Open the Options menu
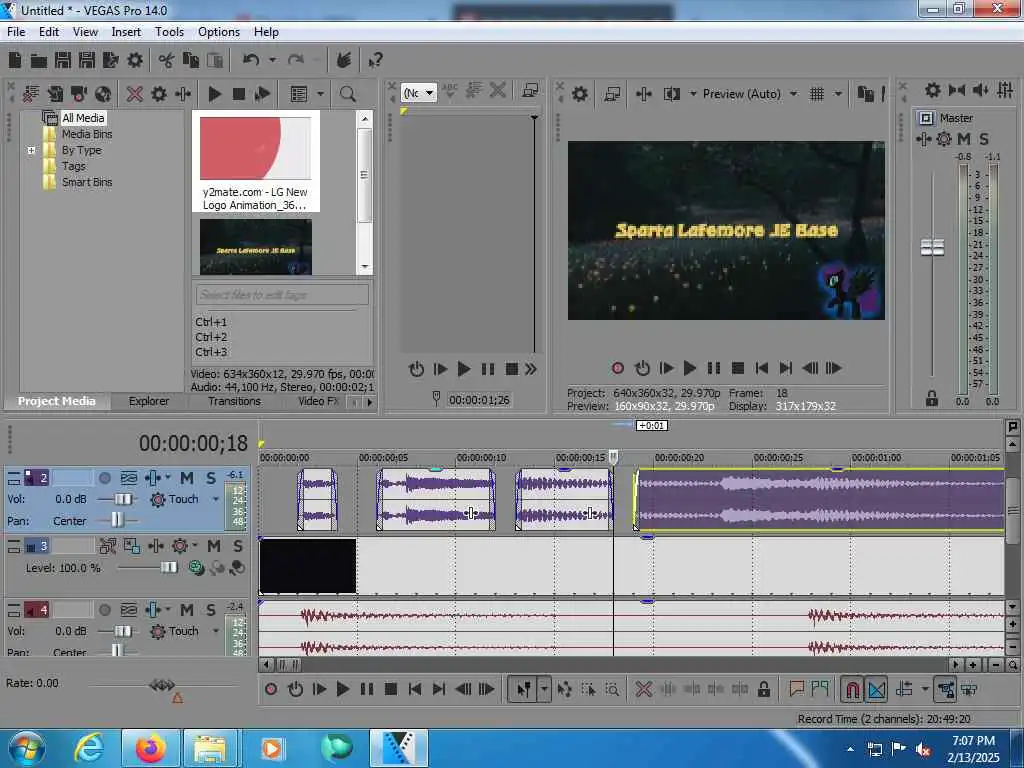1024x768 pixels. (219, 32)
